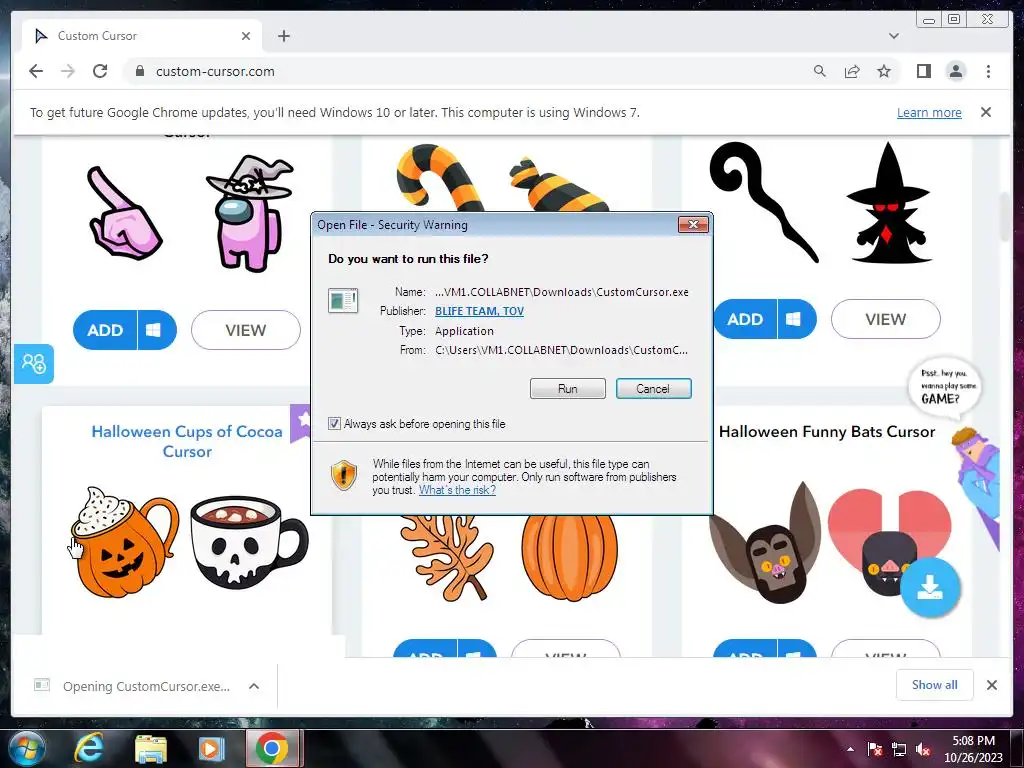View the Among Us witch cursor pack
1024x768 pixels.
pos(246,330)
